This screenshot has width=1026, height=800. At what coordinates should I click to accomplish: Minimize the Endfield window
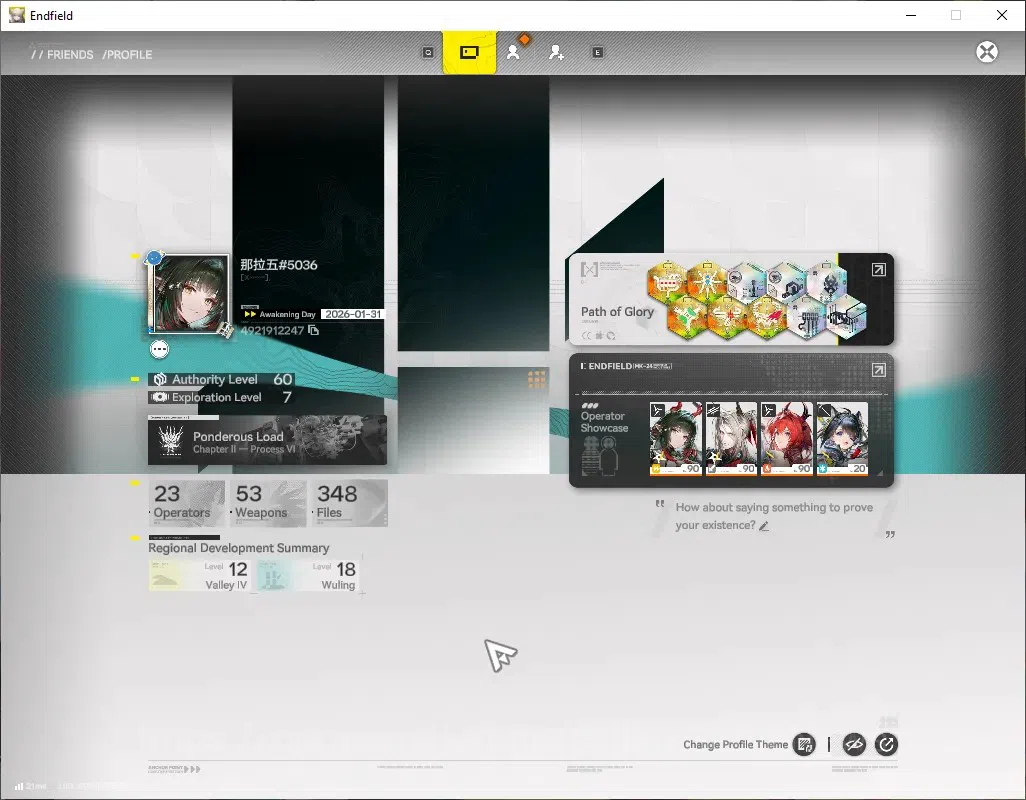point(911,15)
